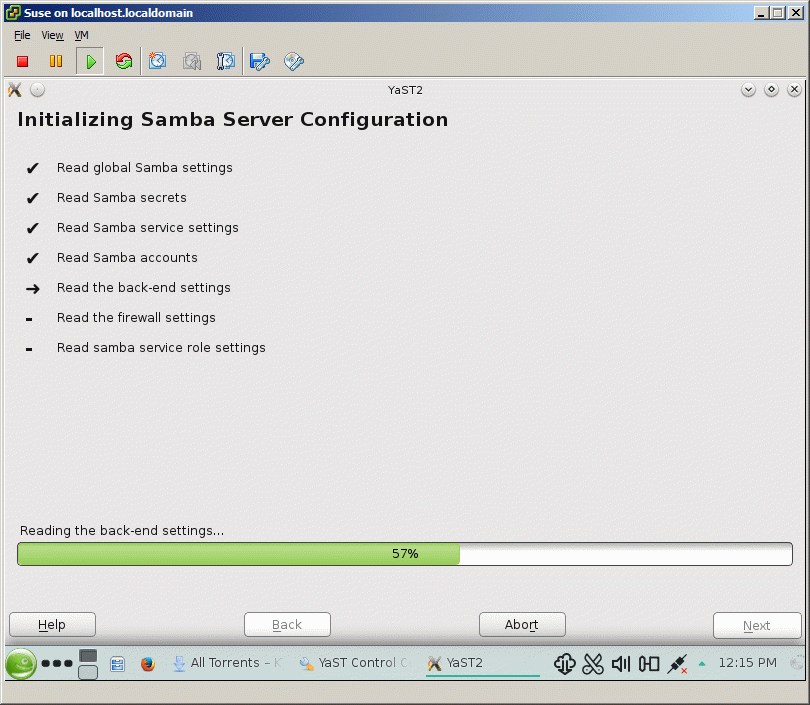Switch to the All Torrents taskbar window
Screen dimensions: 810x705
click(x=228, y=663)
